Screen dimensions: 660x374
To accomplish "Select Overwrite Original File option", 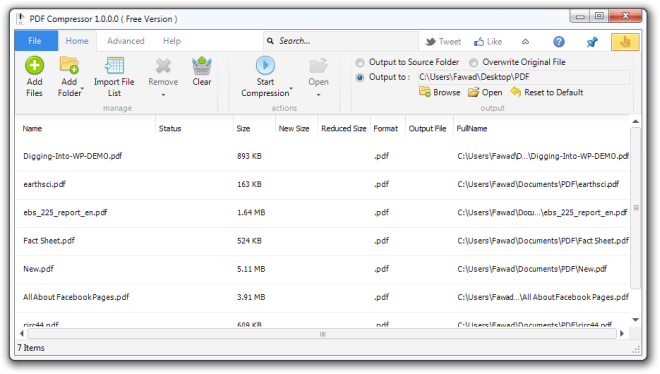I will 474,63.
